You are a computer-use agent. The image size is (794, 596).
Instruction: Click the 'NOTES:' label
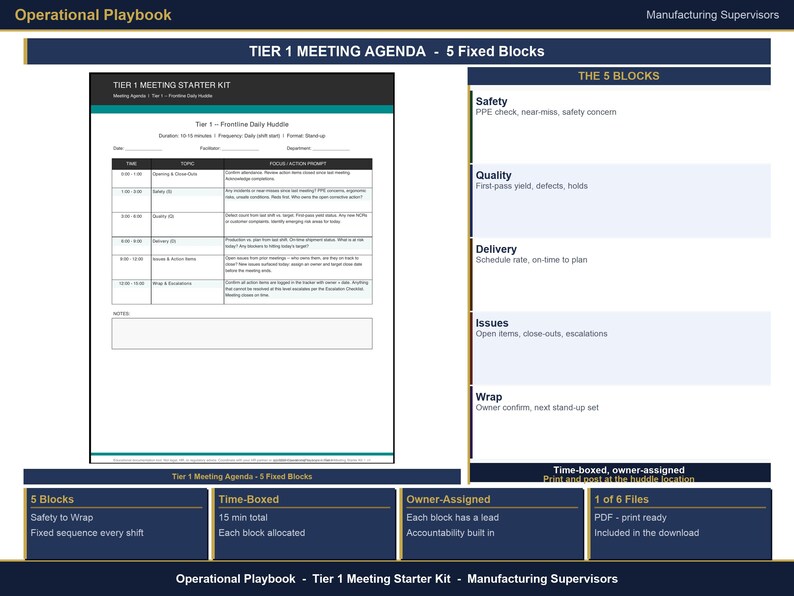click(122, 313)
